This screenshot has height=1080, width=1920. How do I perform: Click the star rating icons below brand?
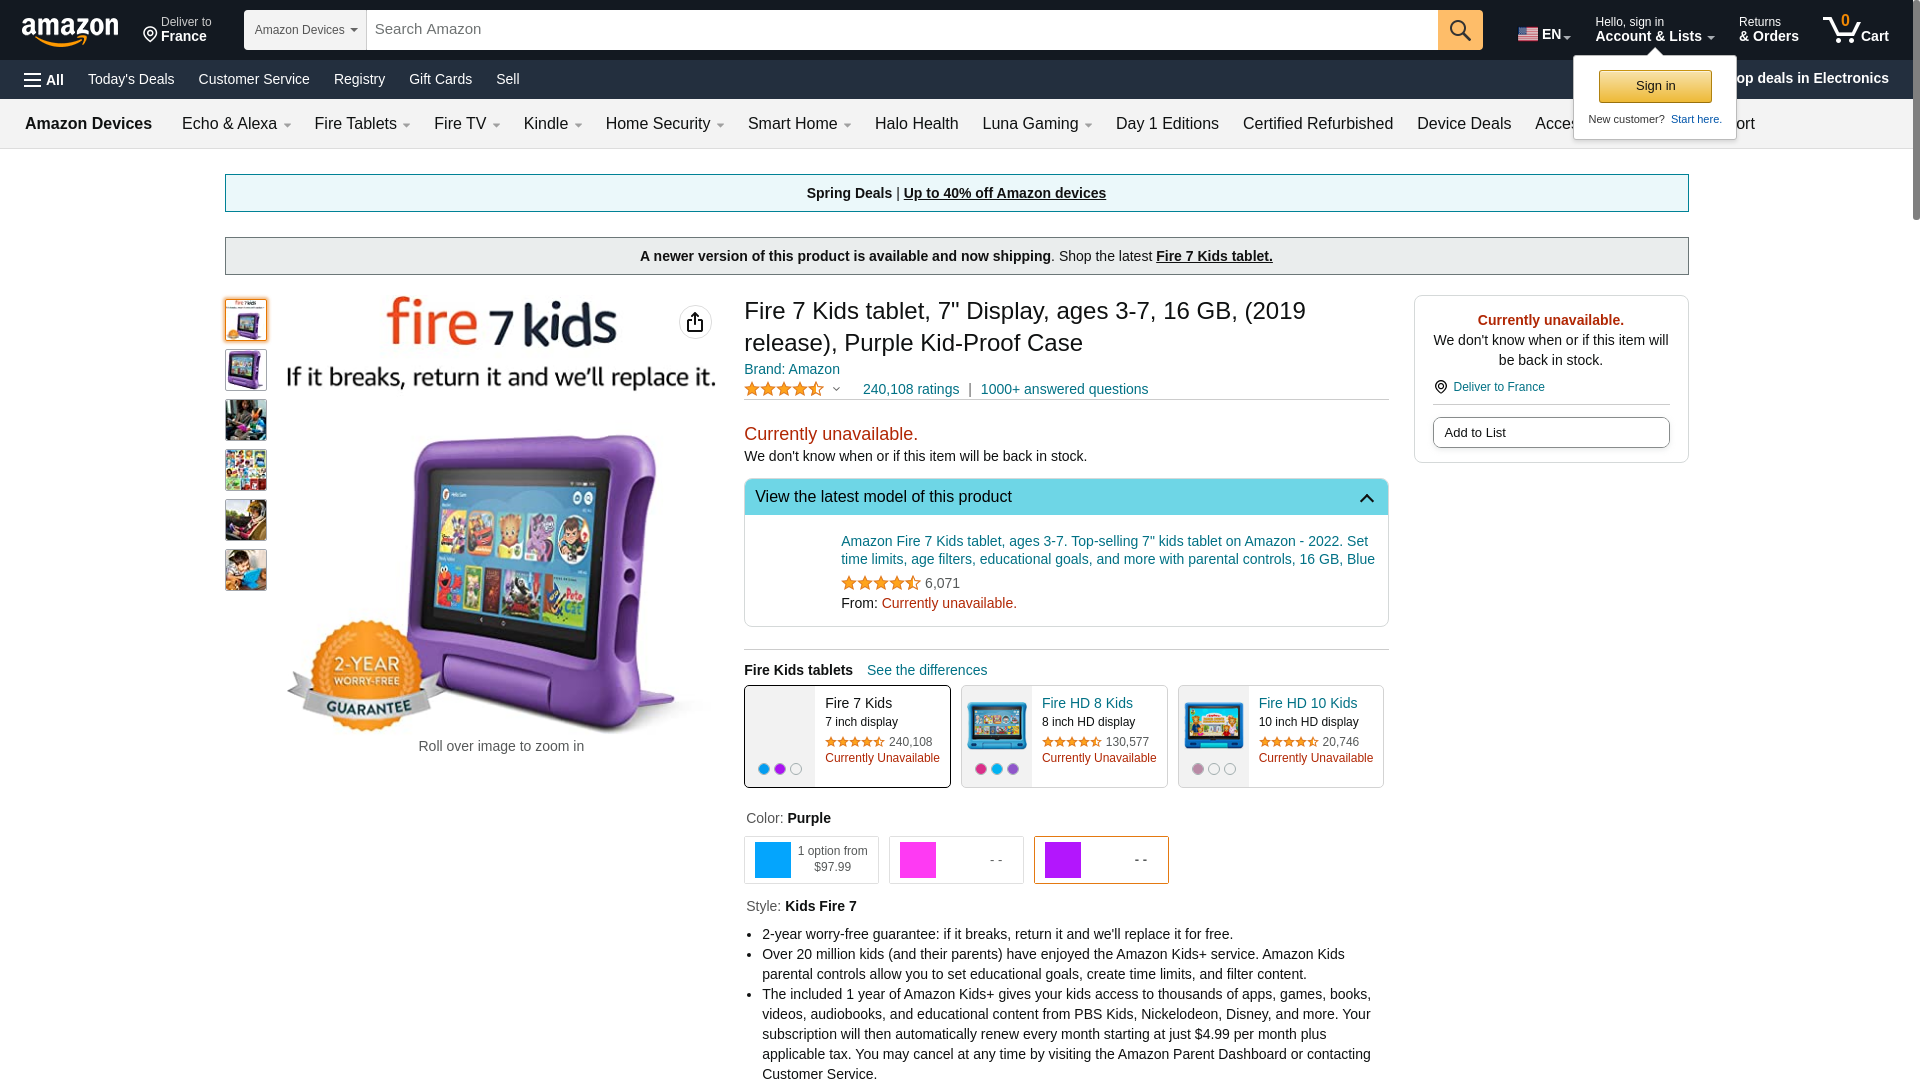(x=784, y=389)
